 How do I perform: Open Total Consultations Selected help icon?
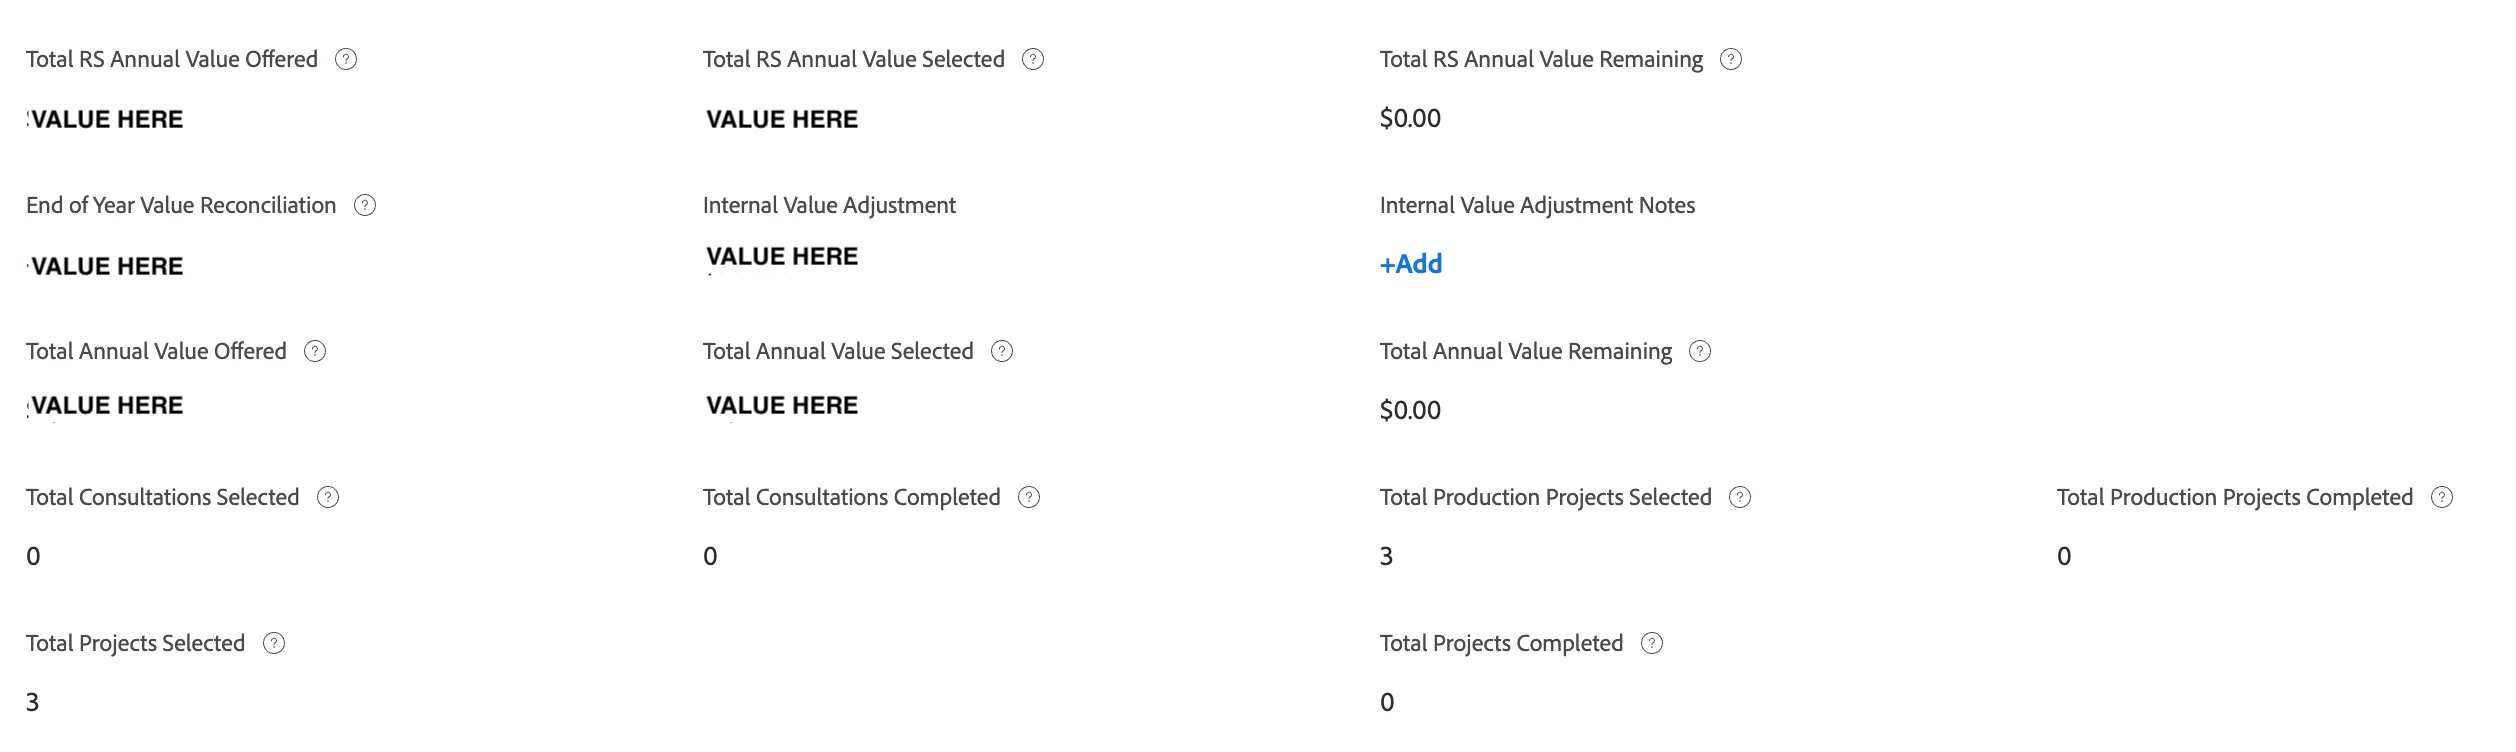pos(328,498)
